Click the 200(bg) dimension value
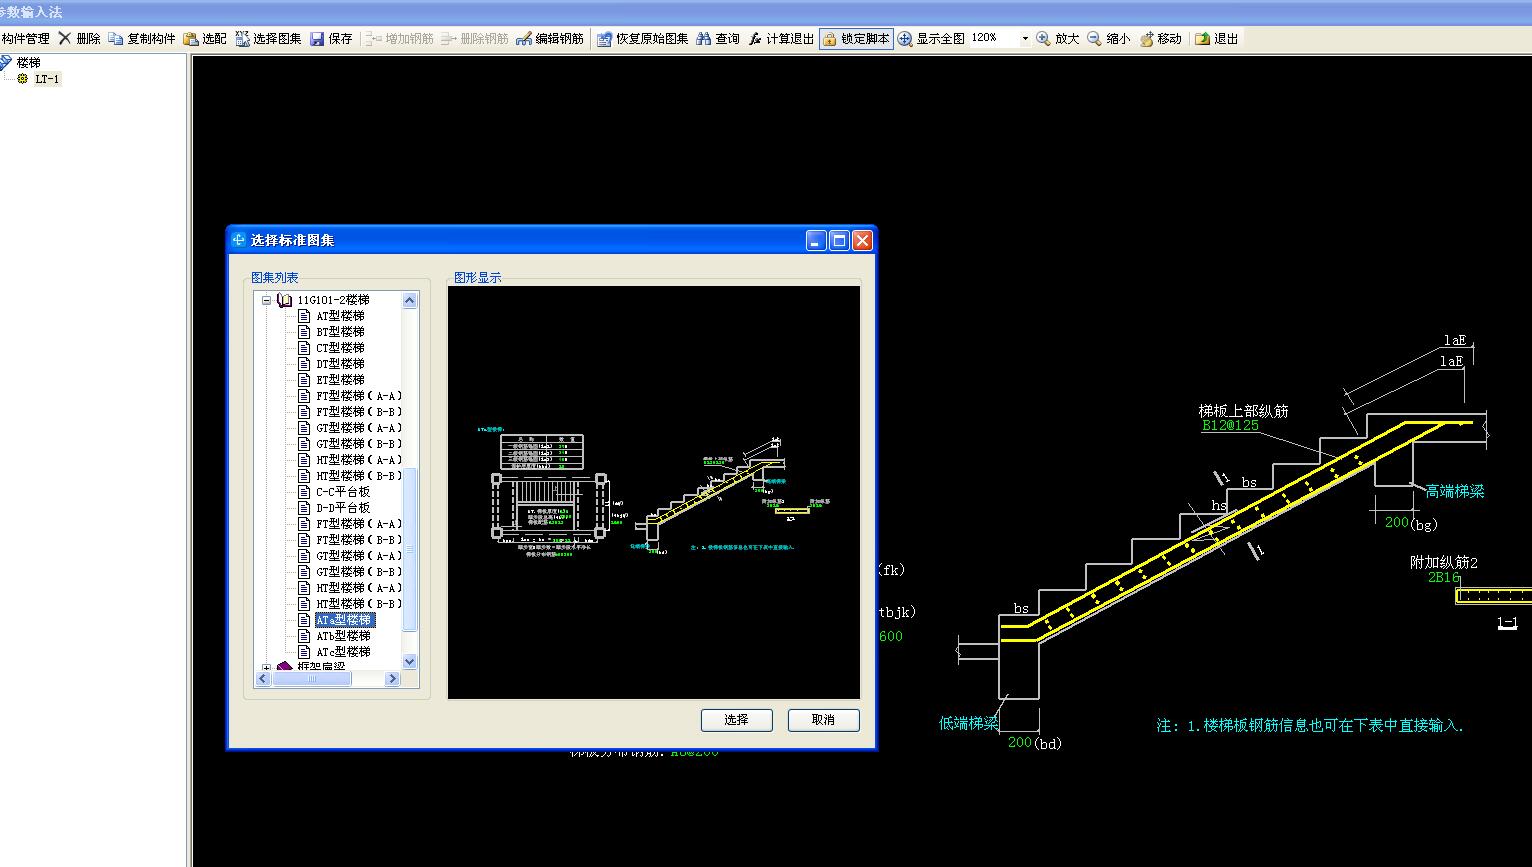1532x867 pixels. [x=1411, y=523]
